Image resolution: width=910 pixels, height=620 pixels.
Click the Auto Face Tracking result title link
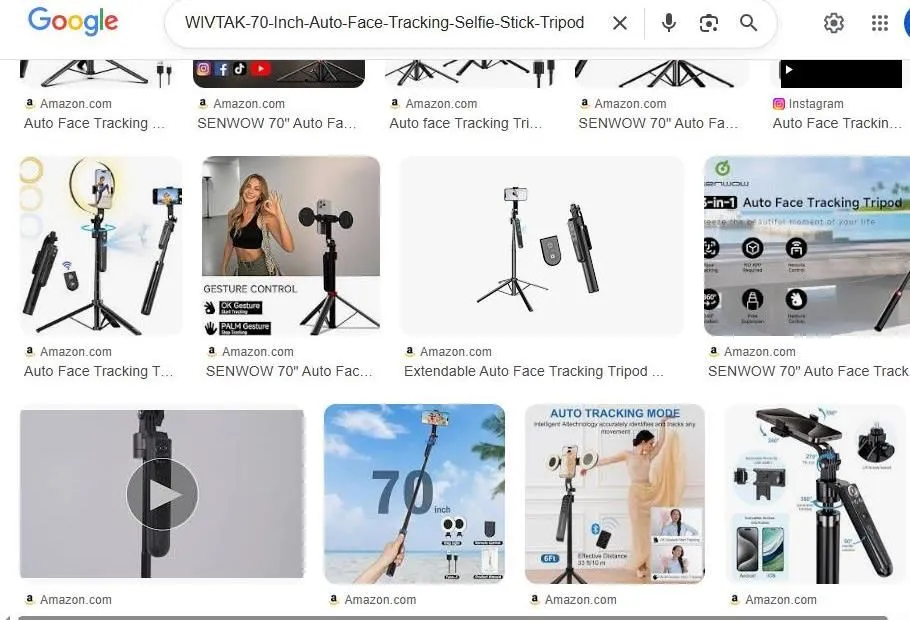point(95,123)
